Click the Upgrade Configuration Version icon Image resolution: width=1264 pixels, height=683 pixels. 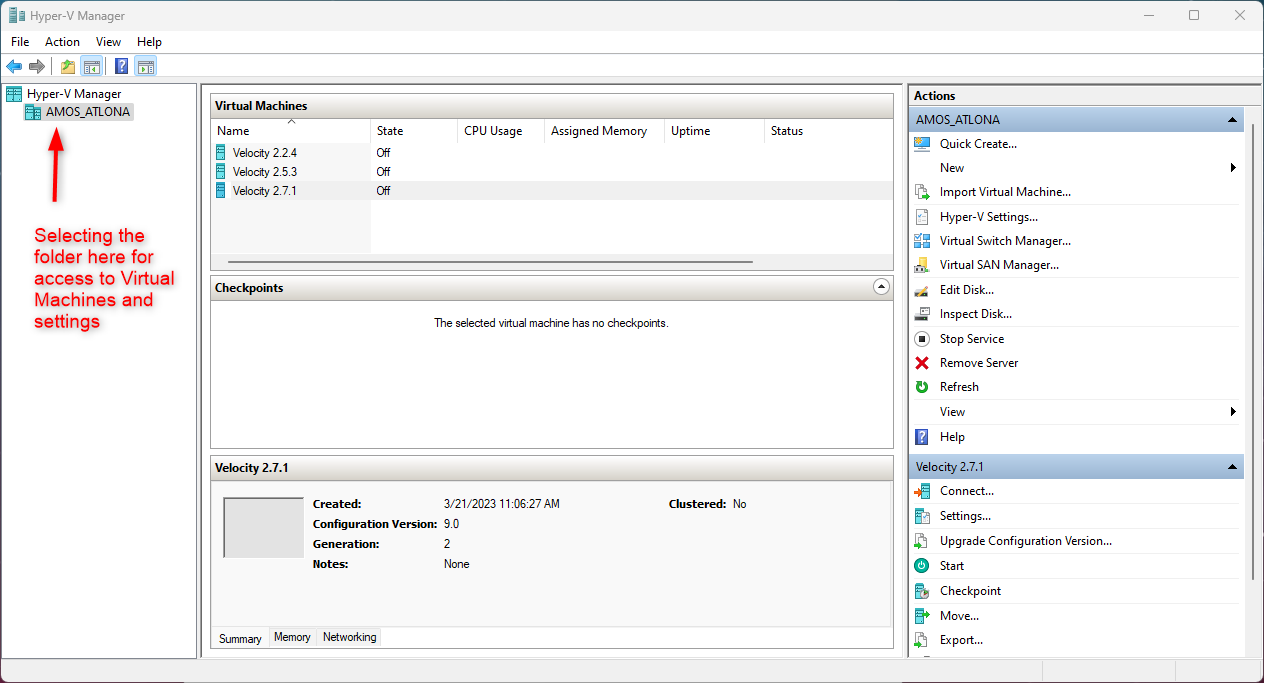922,541
